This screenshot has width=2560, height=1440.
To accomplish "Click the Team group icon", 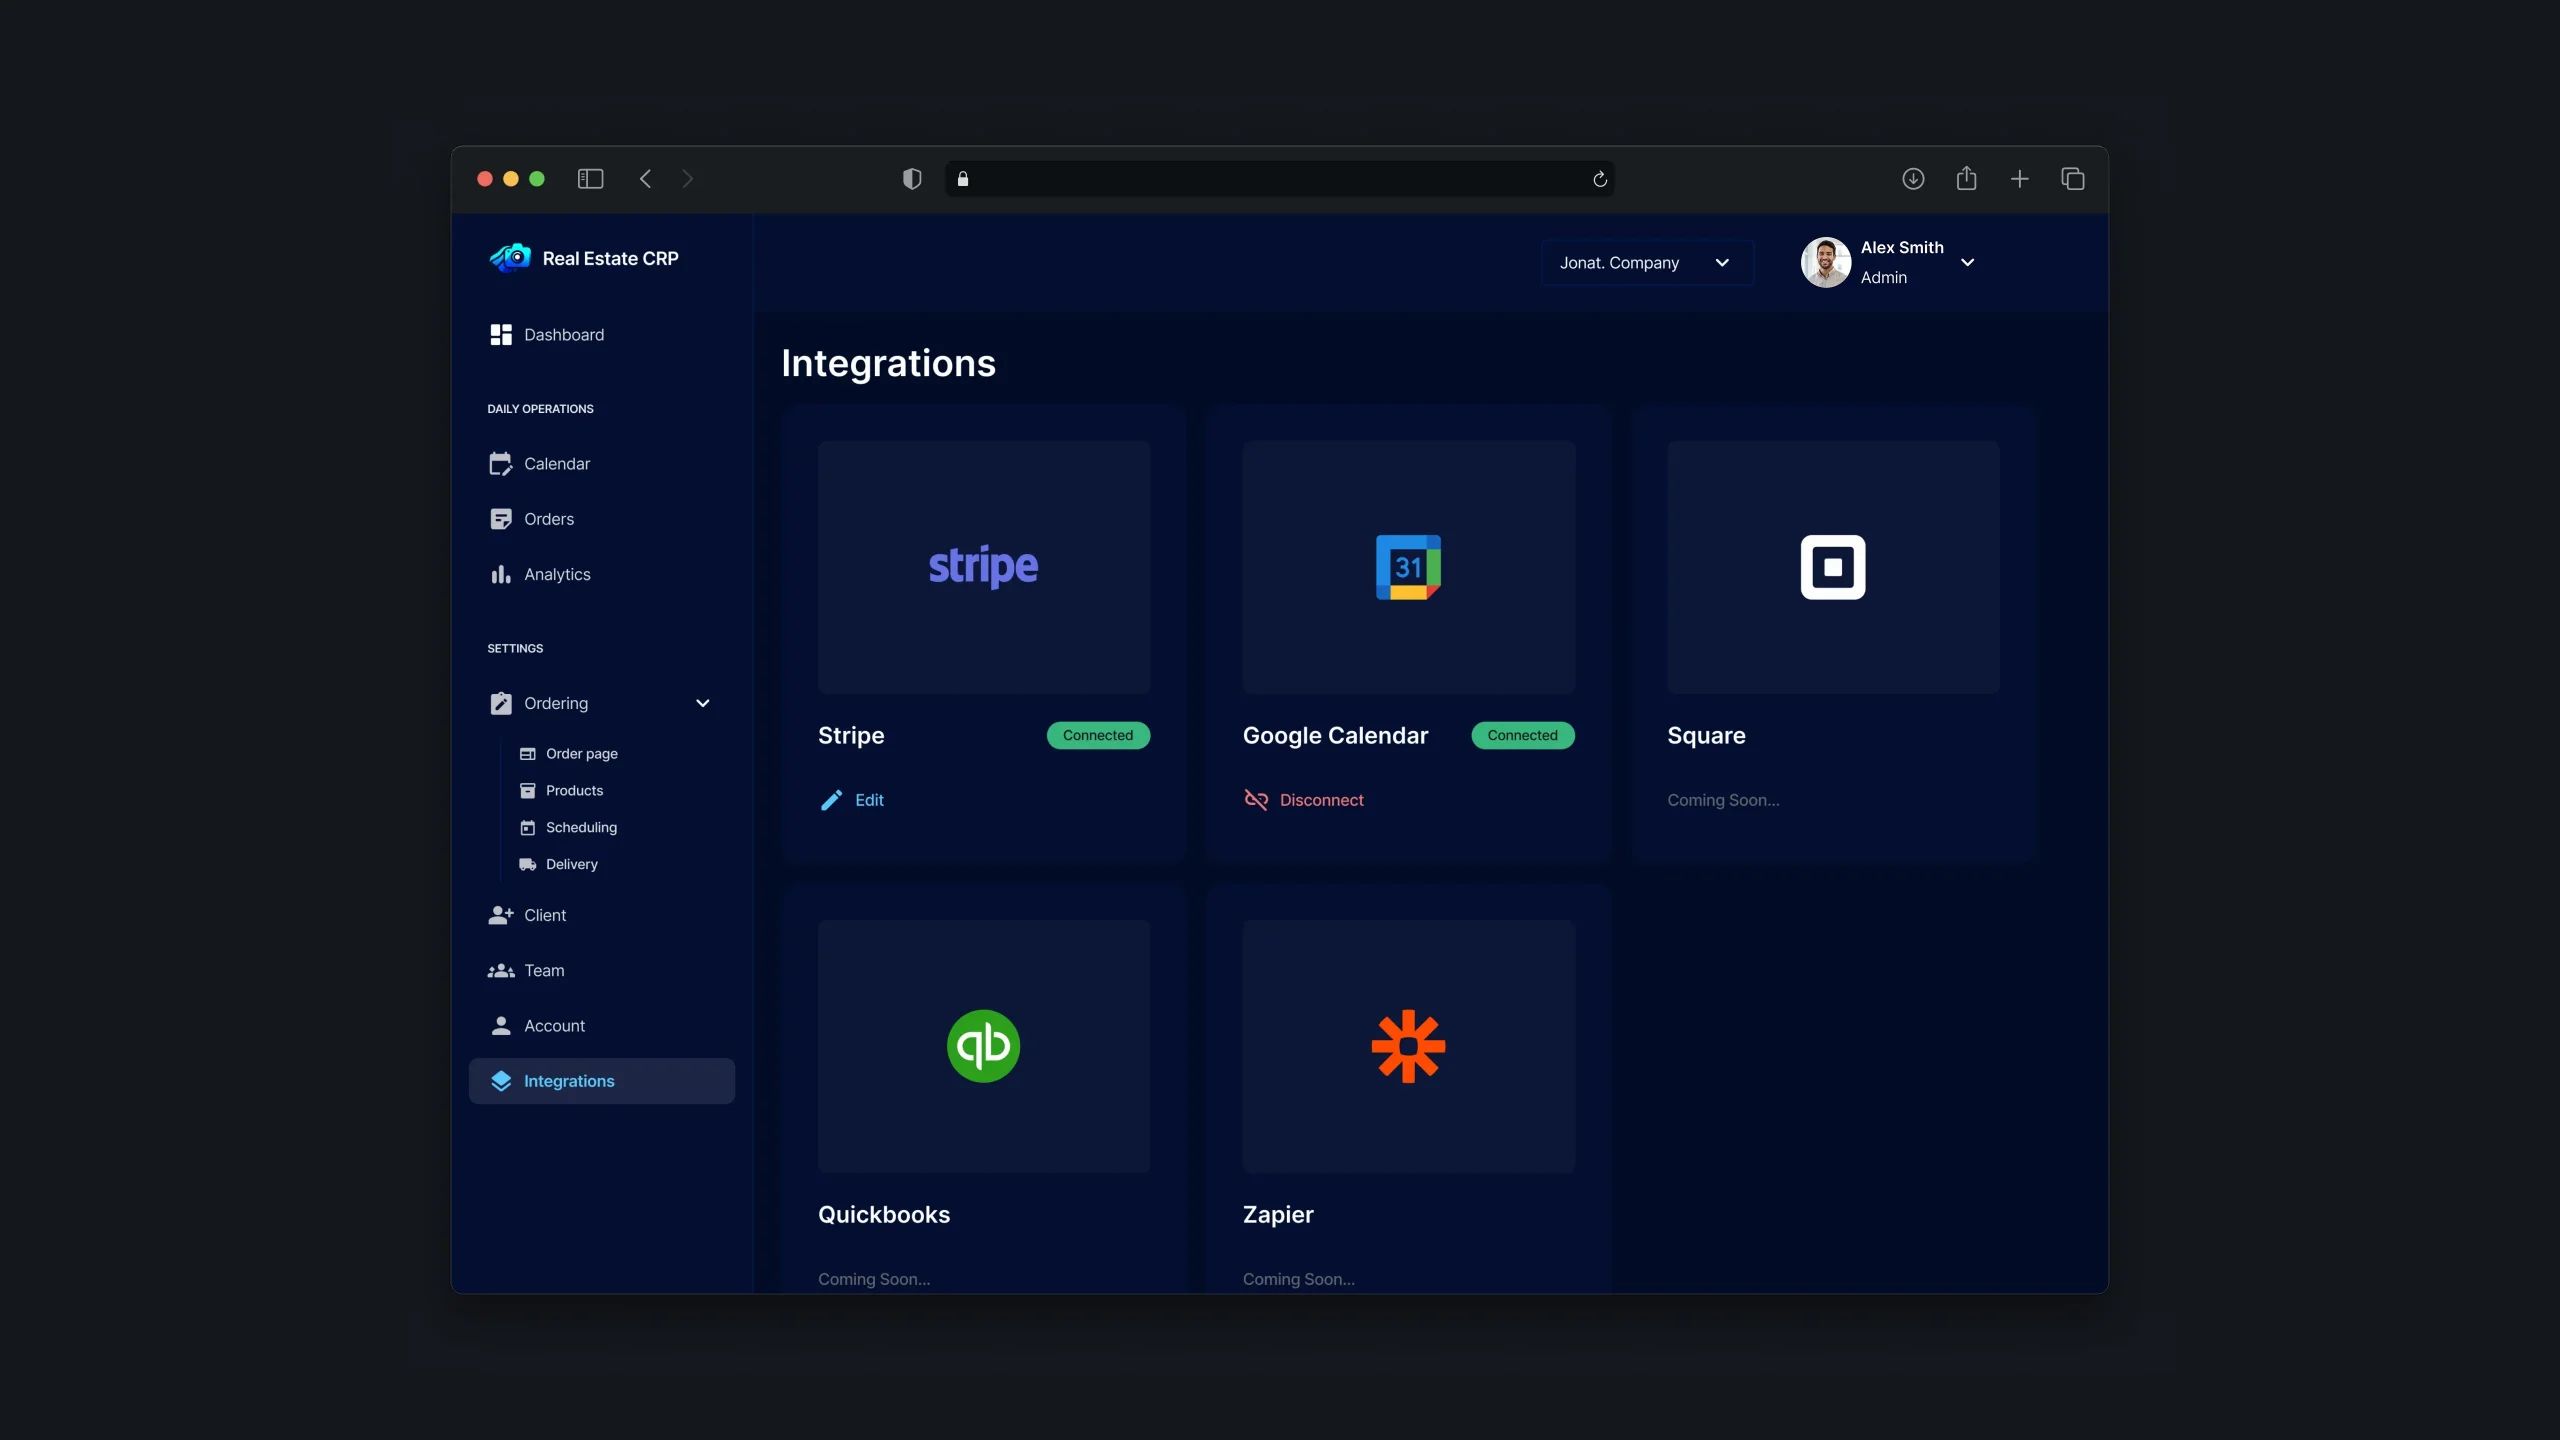I will (x=501, y=971).
